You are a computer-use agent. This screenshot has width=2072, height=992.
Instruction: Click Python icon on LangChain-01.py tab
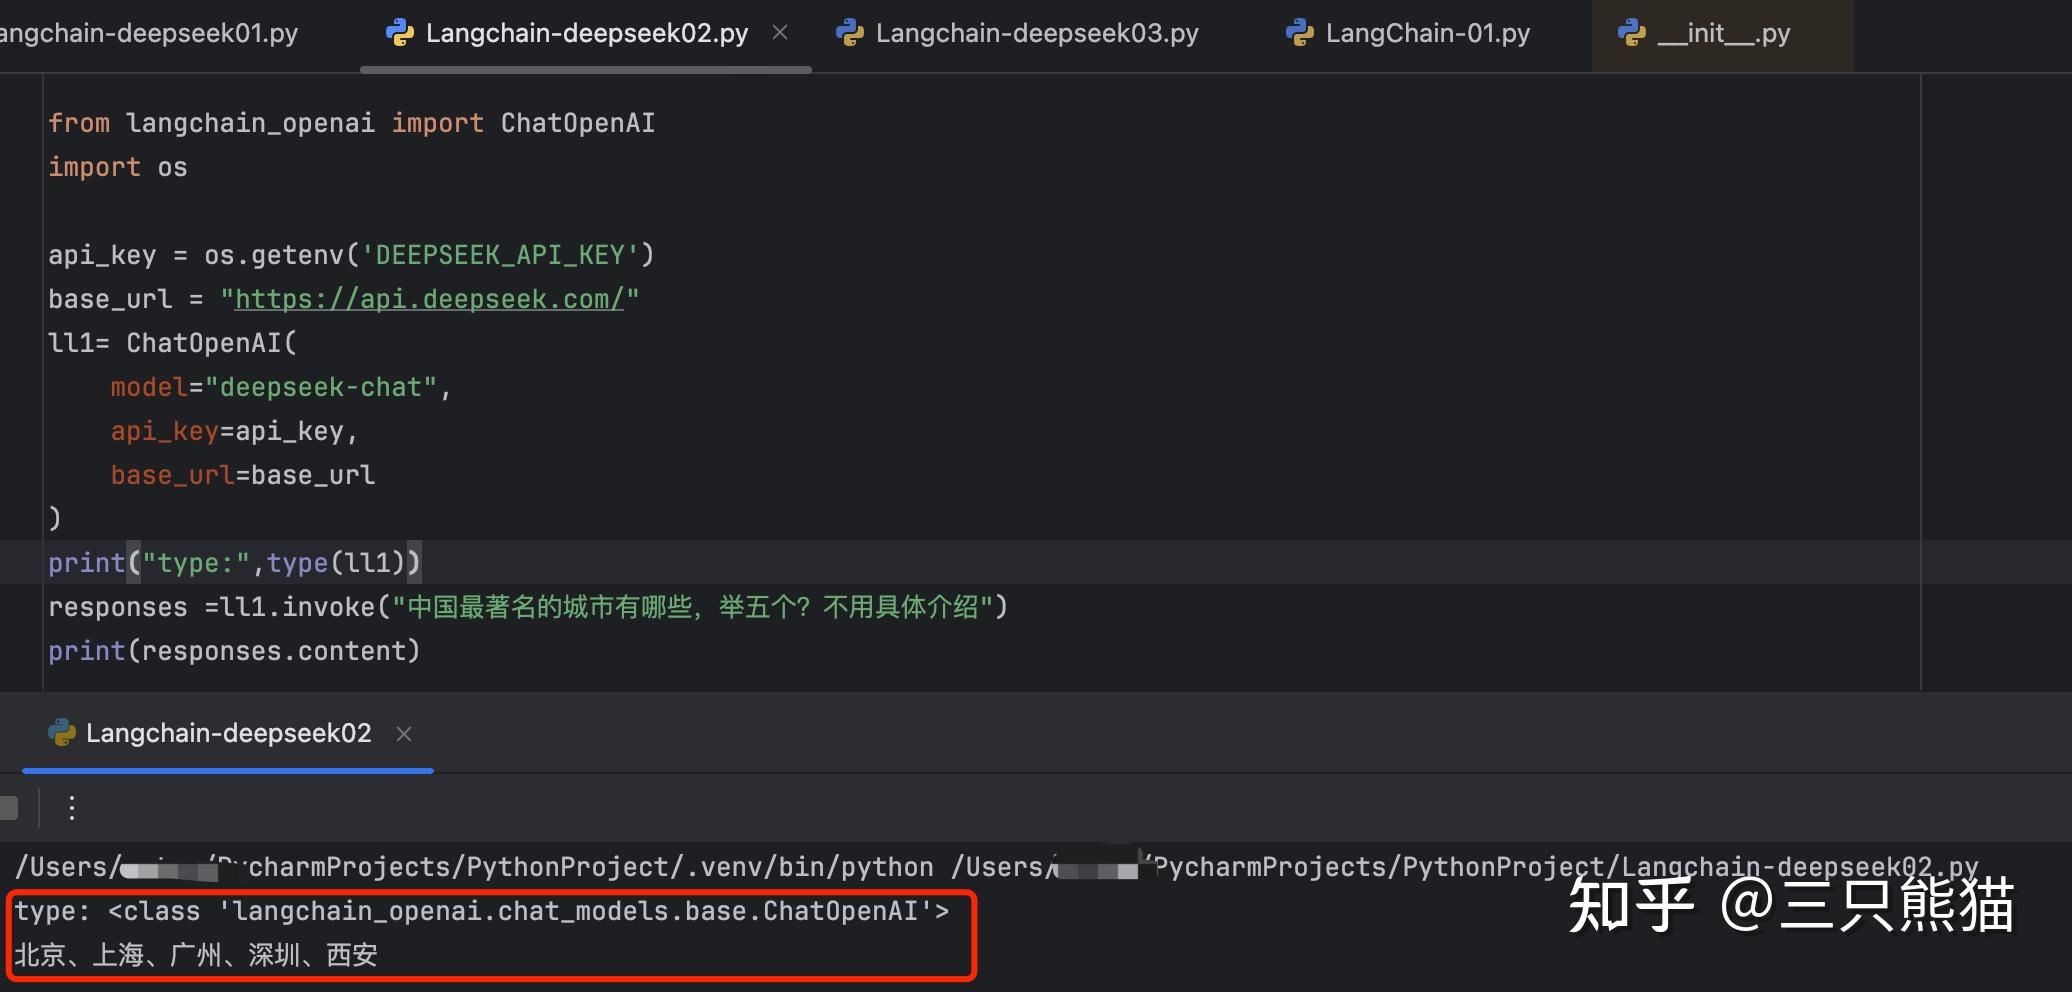coord(1300,33)
